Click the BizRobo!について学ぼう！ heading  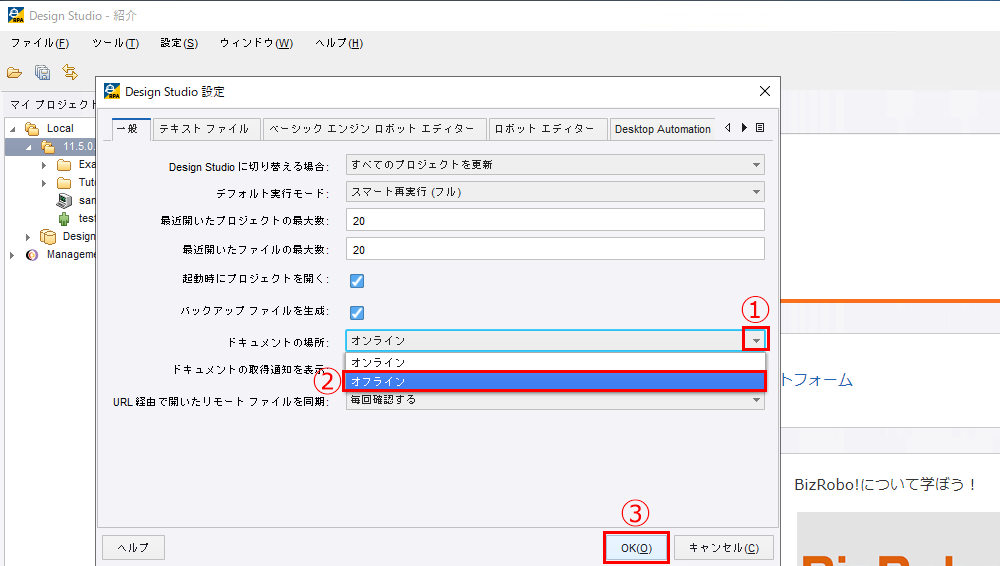click(885, 484)
